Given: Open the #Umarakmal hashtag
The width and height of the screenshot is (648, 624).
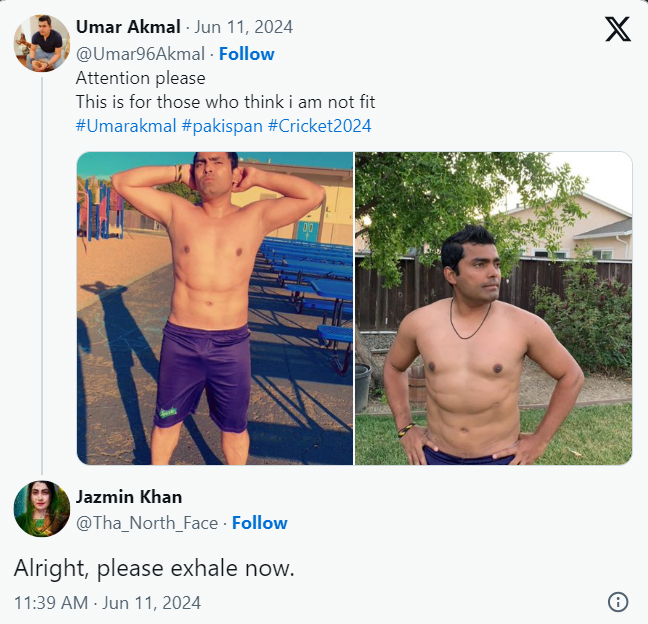Looking at the screenshot, I should pyautogui.click(x=126, y=126).
